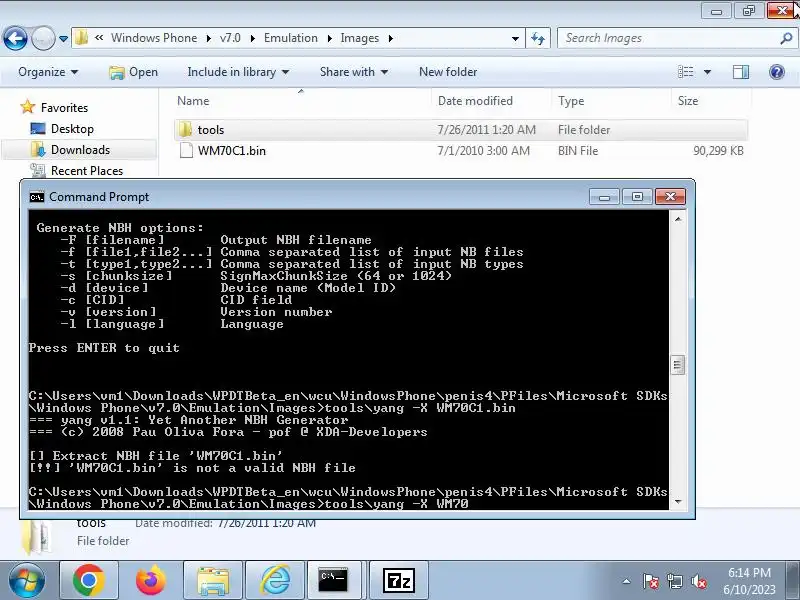Select Recent Places in navigation pane
This screenshot has height=600, width=800.
tap(87, 170)
